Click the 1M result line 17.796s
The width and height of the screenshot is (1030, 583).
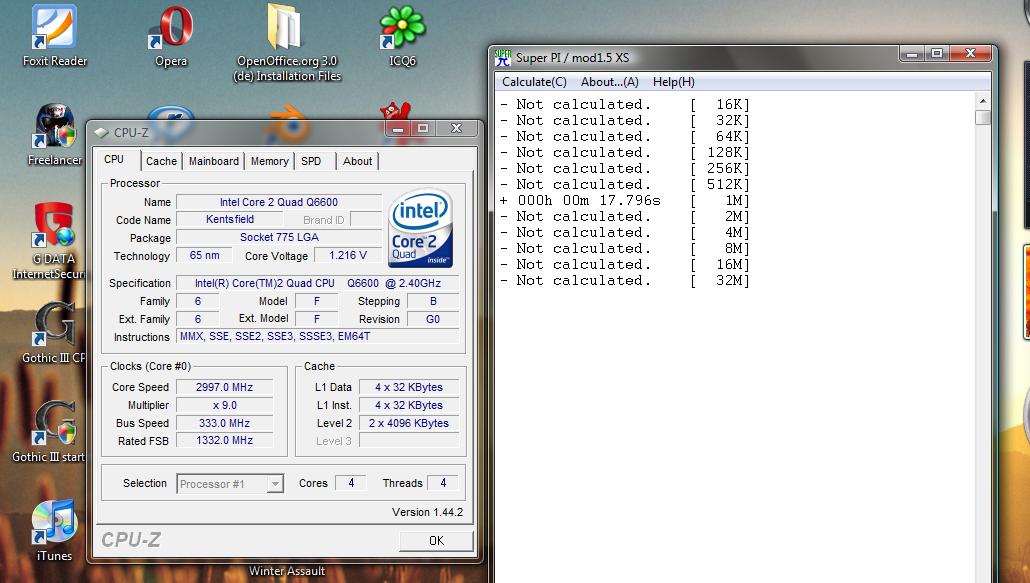click(625, 200)
